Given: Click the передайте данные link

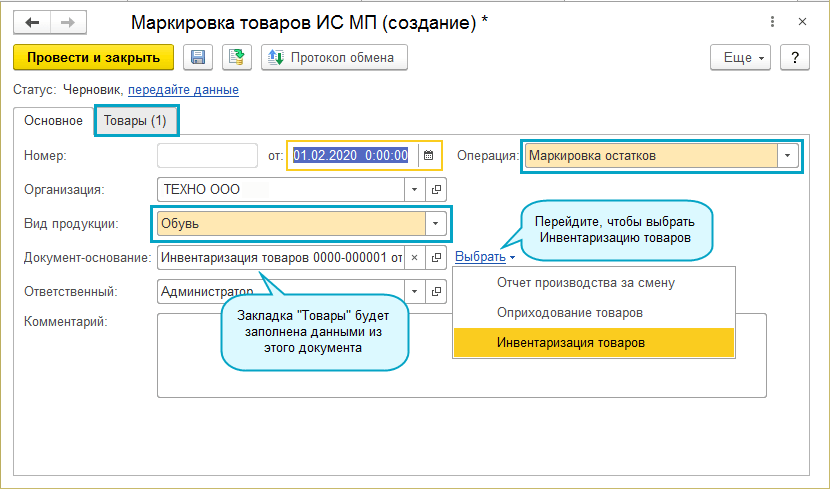Looking at the screenshot, I should point(183,90).
